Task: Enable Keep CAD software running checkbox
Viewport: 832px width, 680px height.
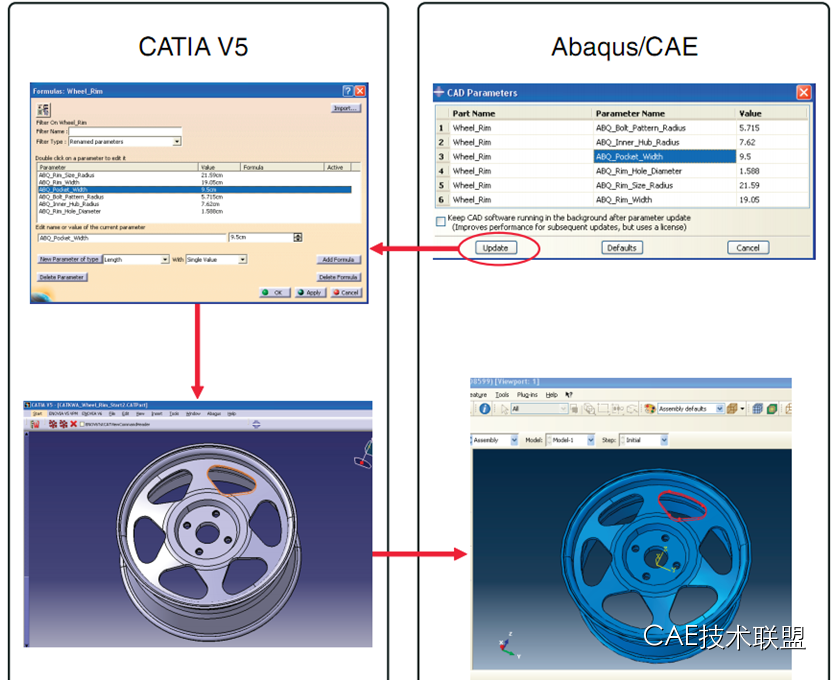Action: [x=440, y=222]
